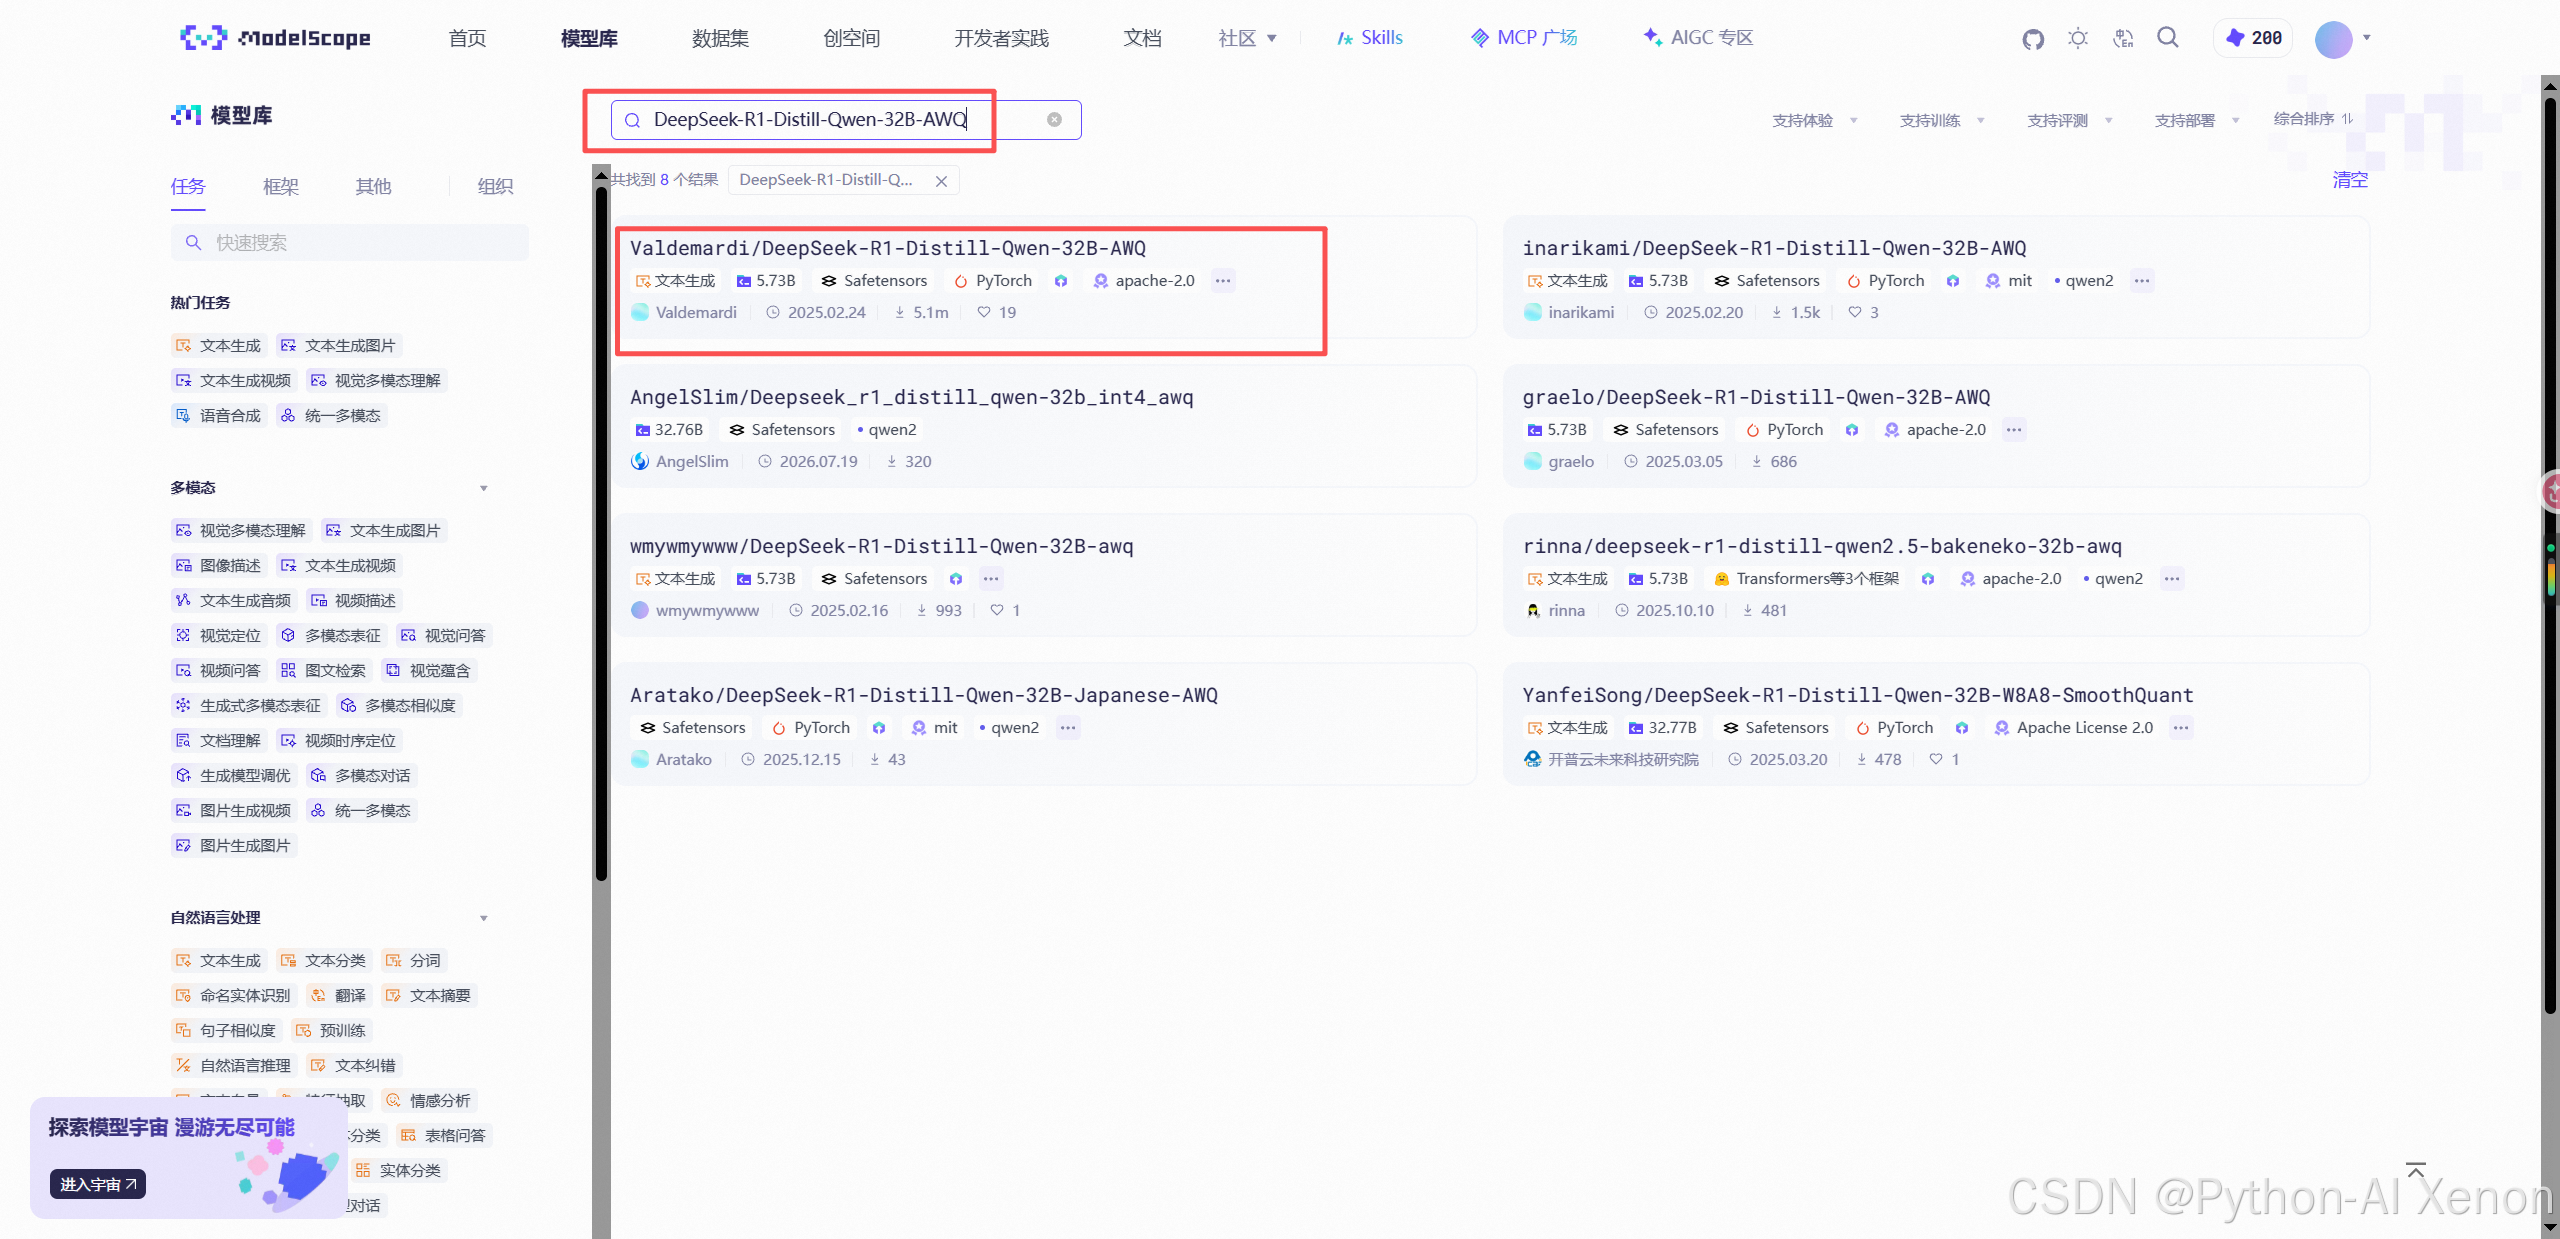Open the 综合排序 sort dropdown

pyautogui.click(x=2314, y=119)
